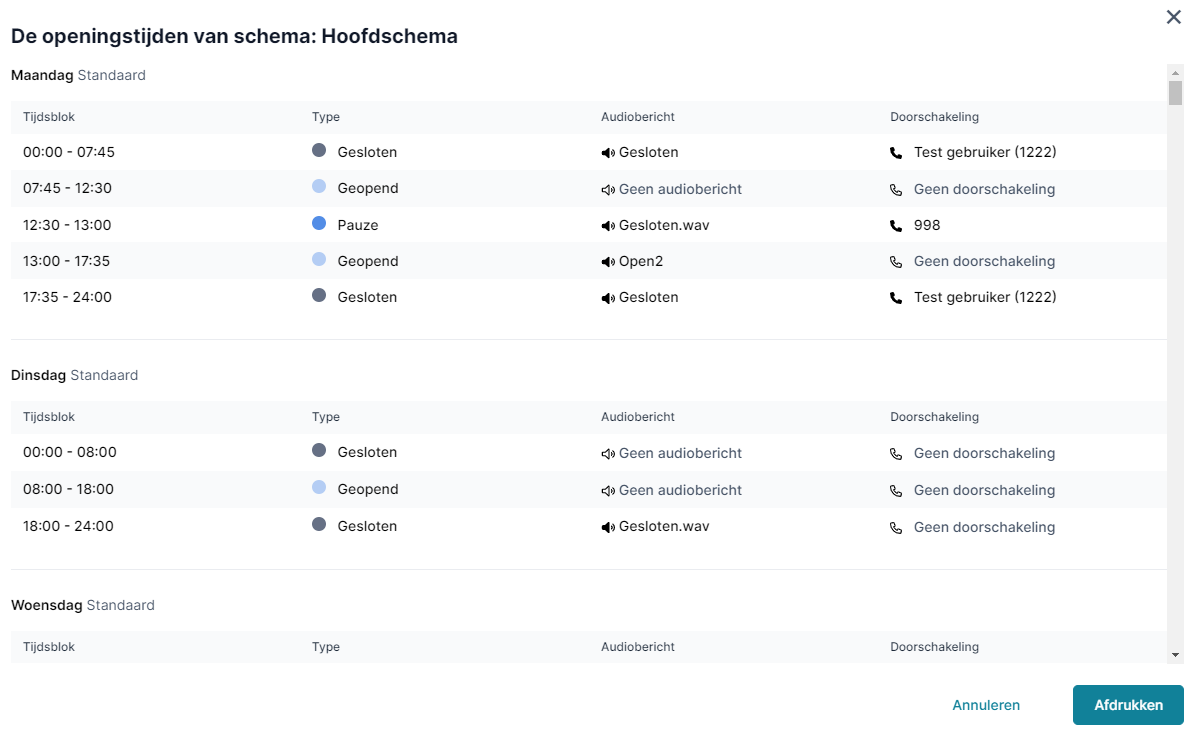This screenshot has width=1198, height=746.
Task: Click Tuesday time block 08:00 - 18:00
Action: click(68, 489)
